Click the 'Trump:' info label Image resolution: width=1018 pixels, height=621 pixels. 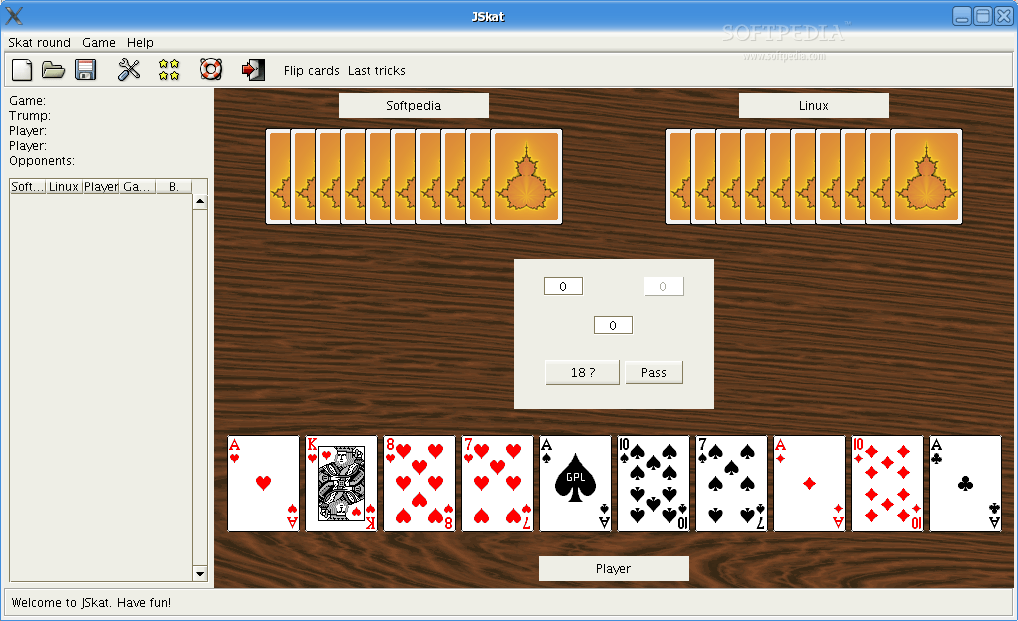click(30, 116)
